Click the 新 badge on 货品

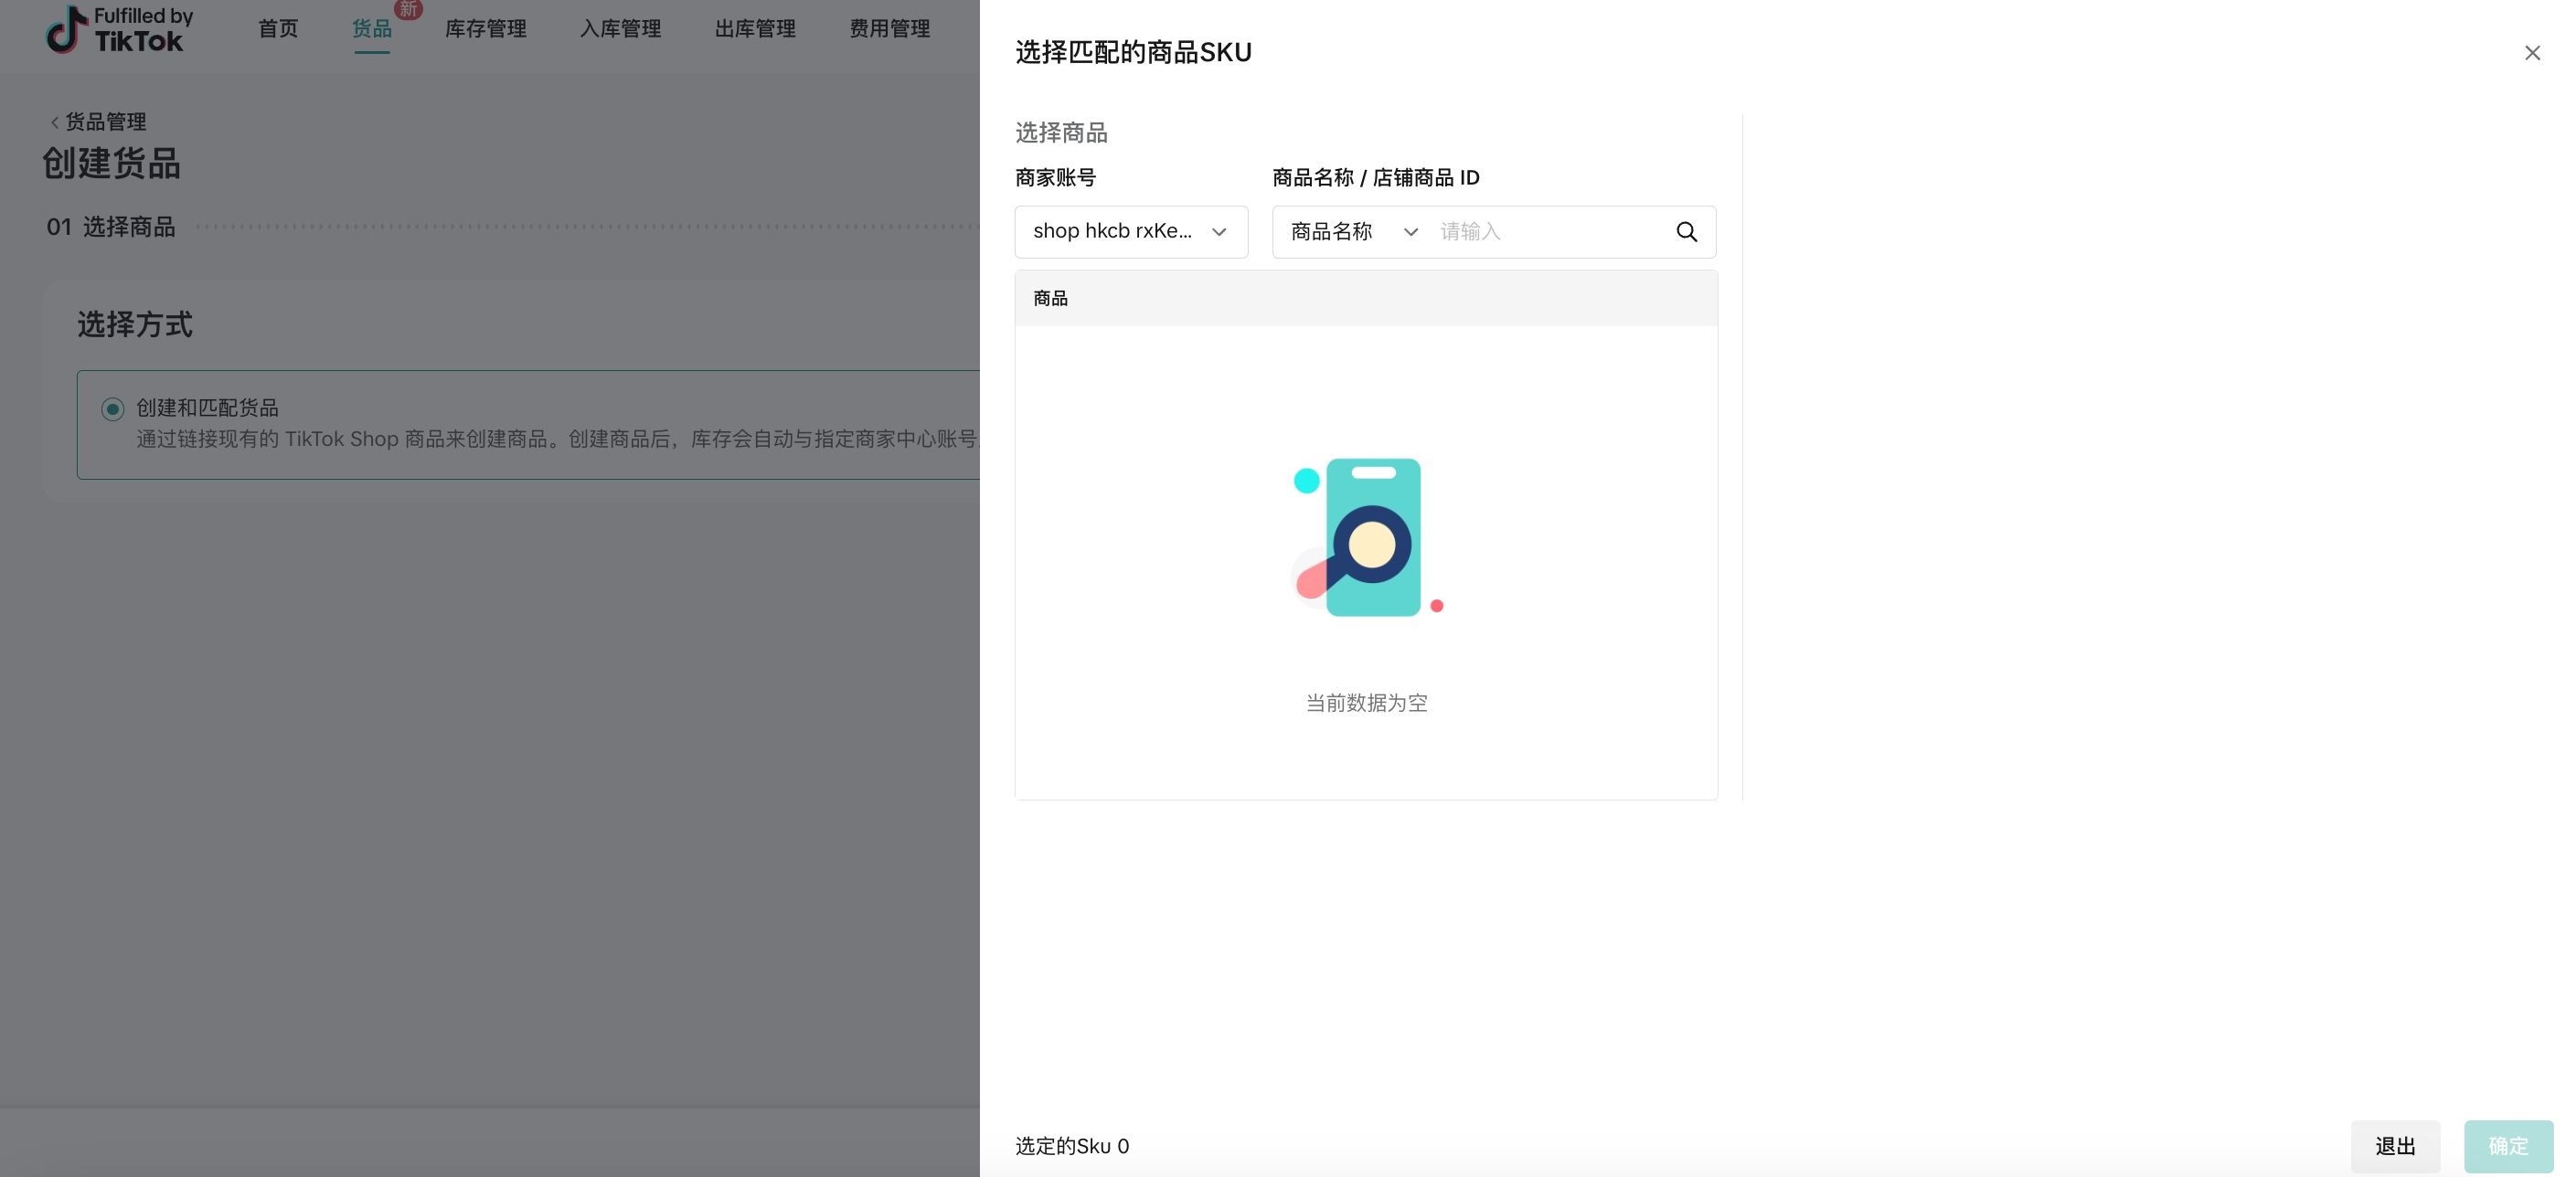tap(408, 9)
